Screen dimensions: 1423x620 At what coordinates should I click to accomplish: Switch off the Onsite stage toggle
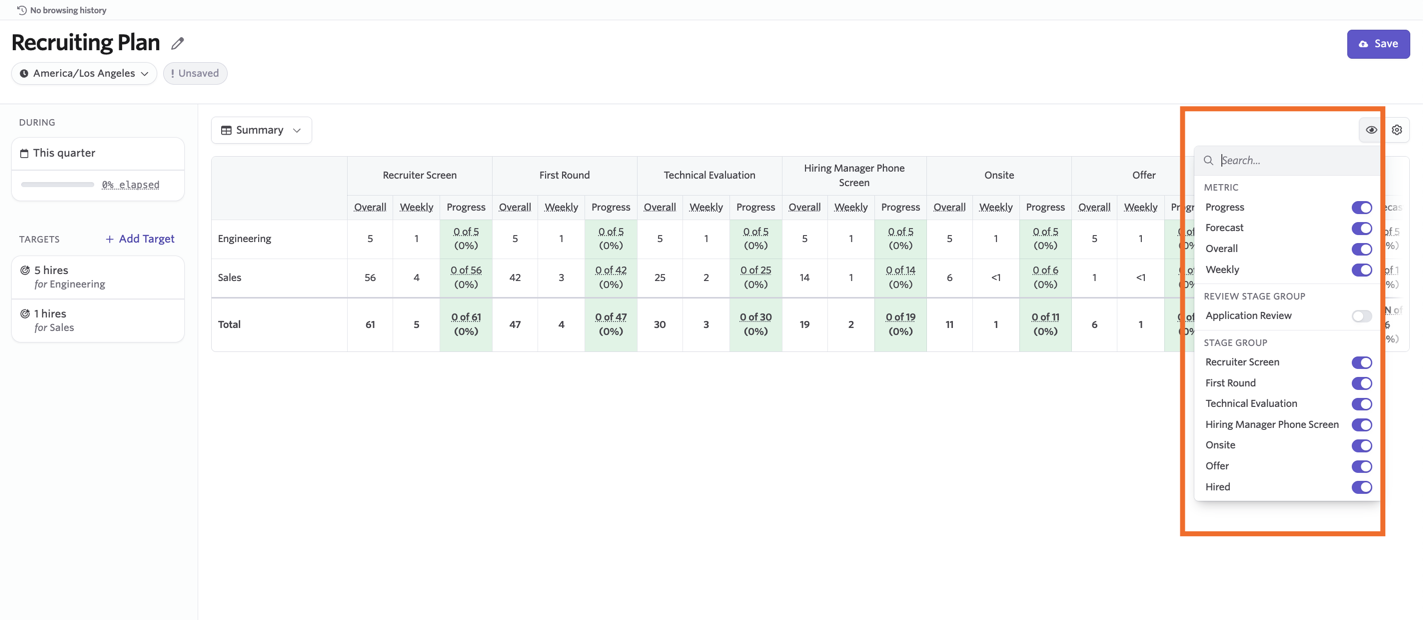tap(1362, 446)
